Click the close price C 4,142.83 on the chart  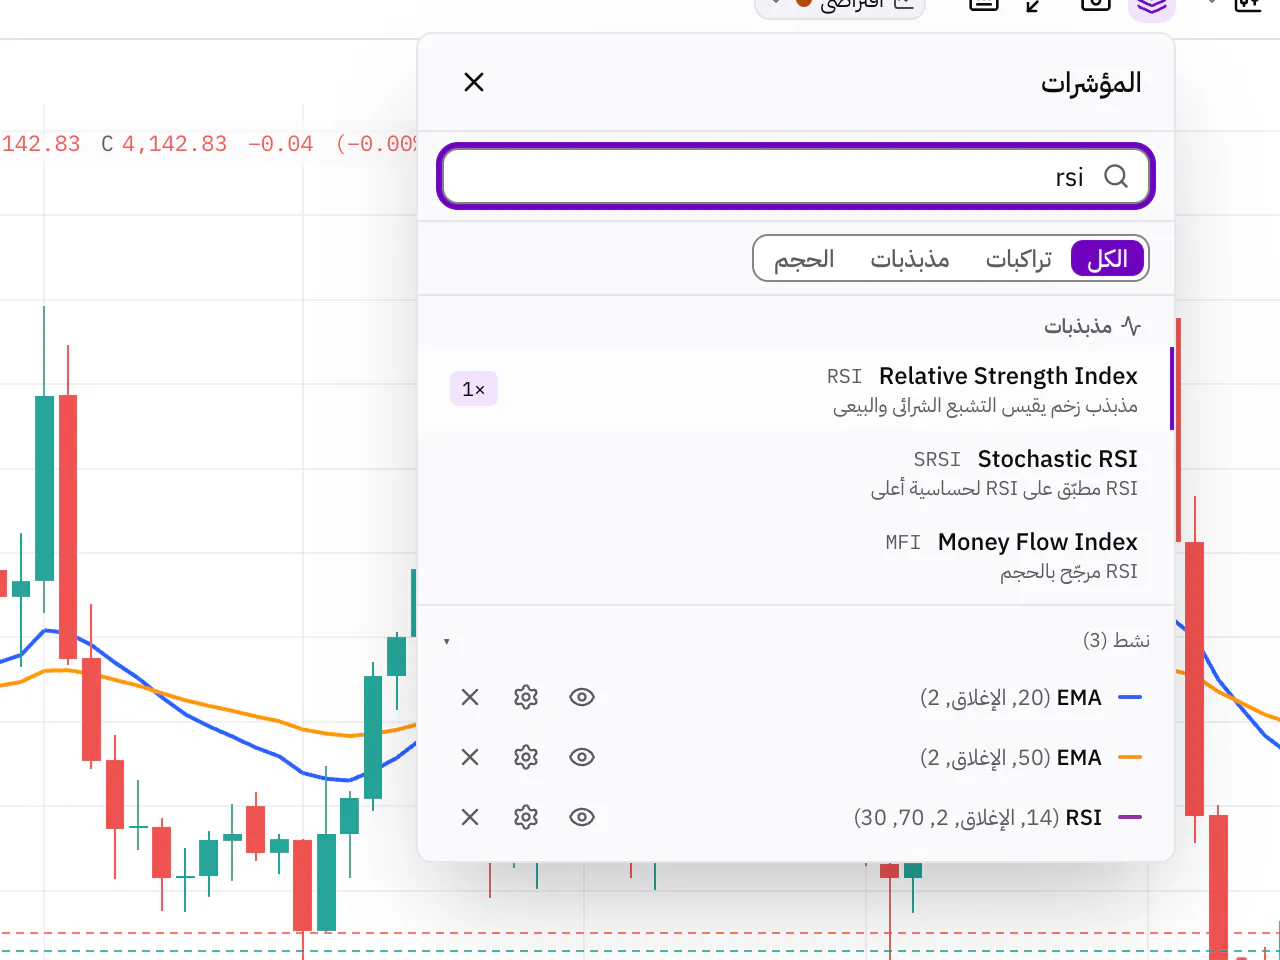coord(164,144)
